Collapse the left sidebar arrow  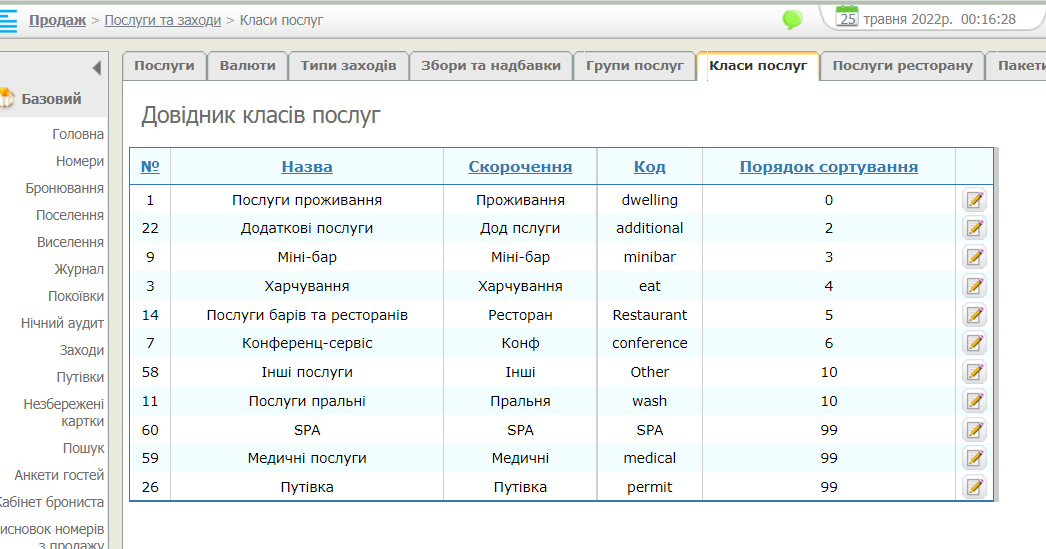[96, 68]
